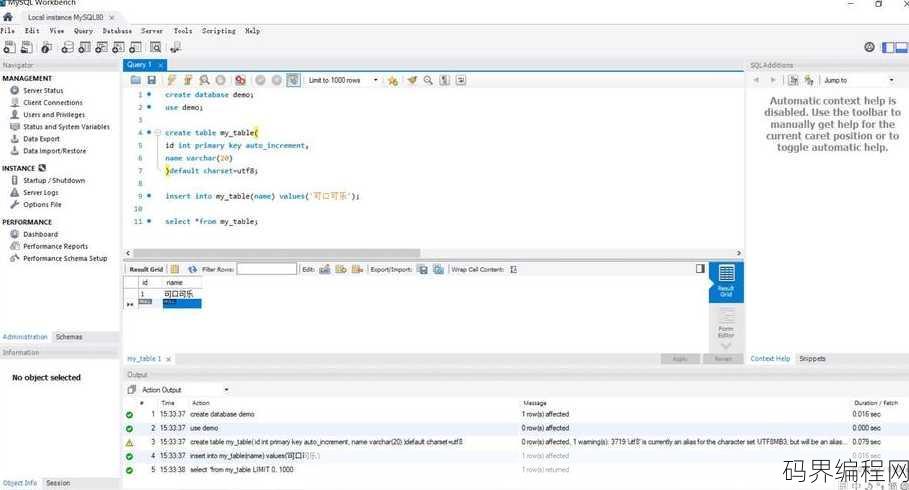Save statement to snippets star icon
Viewport: 909px width, 490px height.
point(392,80)
